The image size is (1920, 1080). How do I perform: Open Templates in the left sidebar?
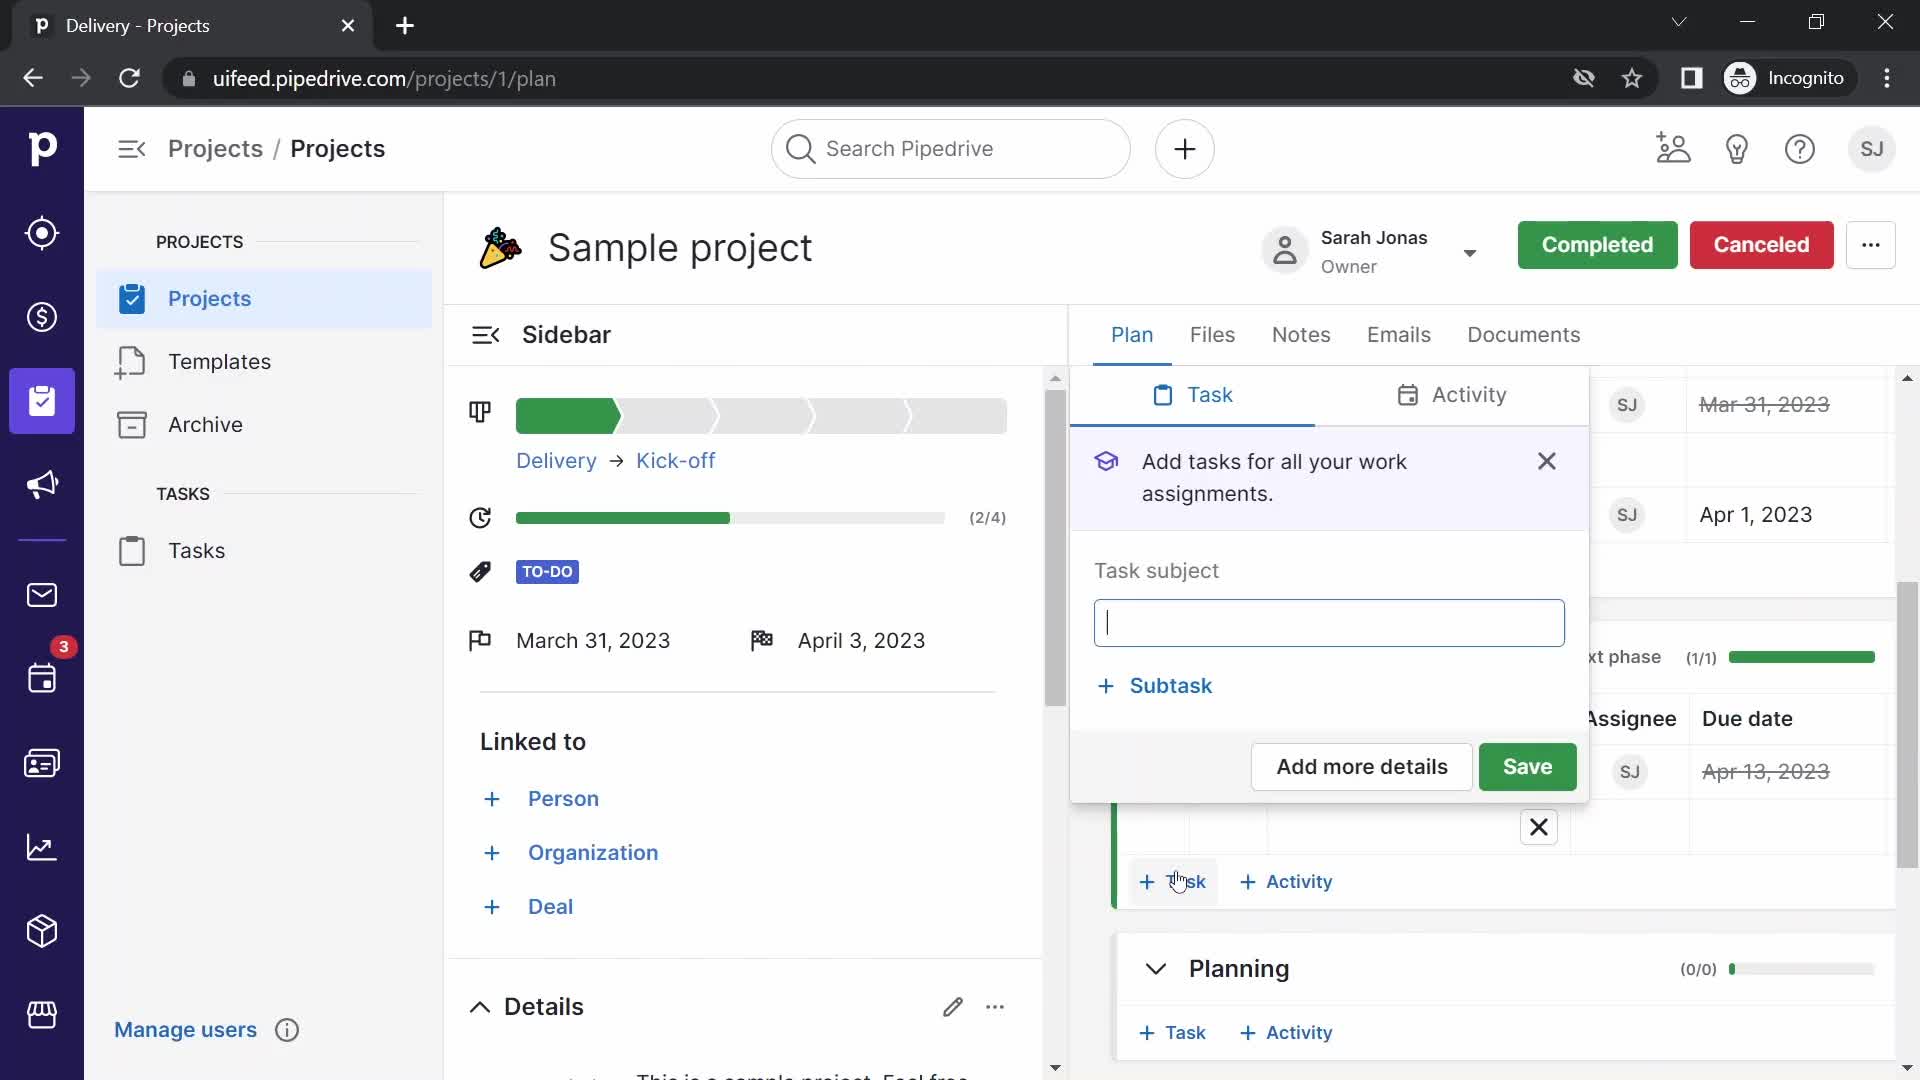[x=264, y=362]
